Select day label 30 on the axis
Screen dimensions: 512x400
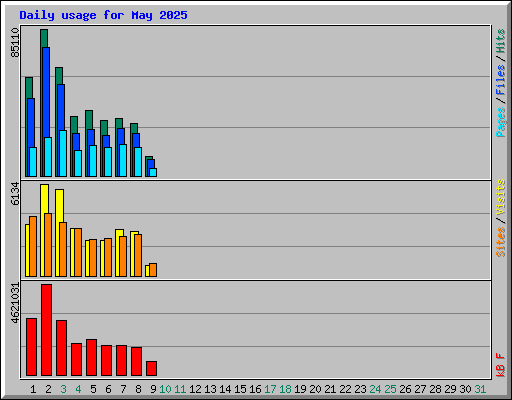(x=465, y=389)
